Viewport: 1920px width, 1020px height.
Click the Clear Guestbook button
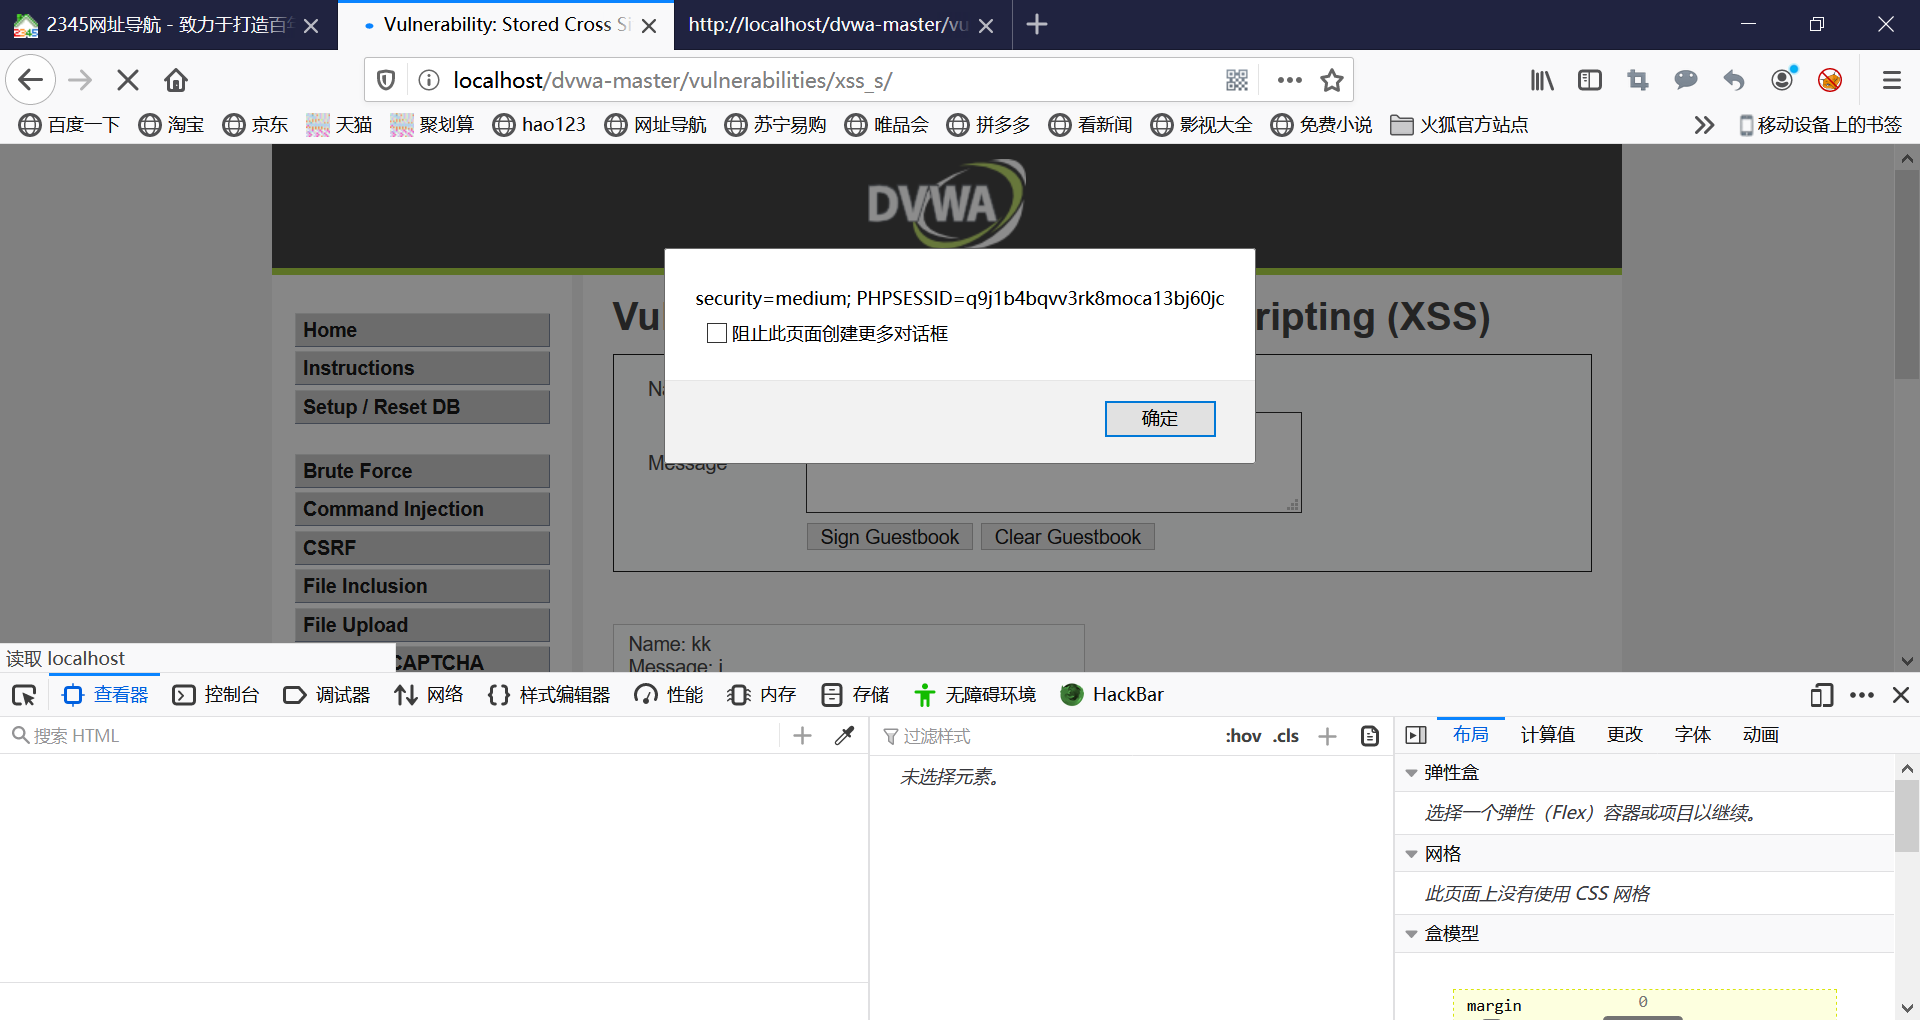point(1067,537)
